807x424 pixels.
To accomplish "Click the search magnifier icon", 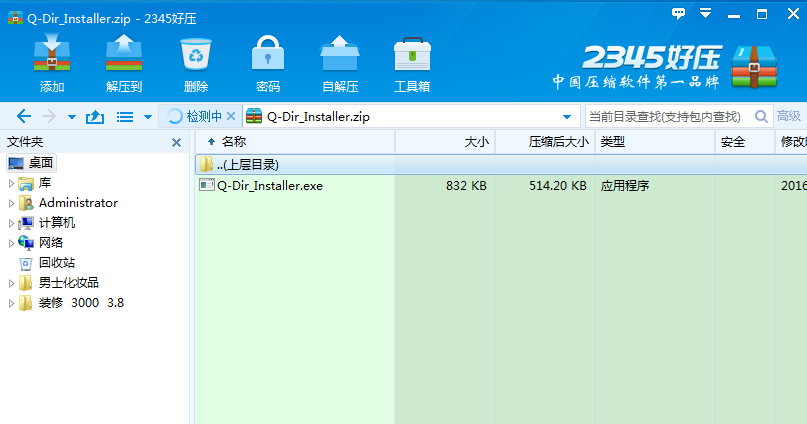I will click(761, 116).
